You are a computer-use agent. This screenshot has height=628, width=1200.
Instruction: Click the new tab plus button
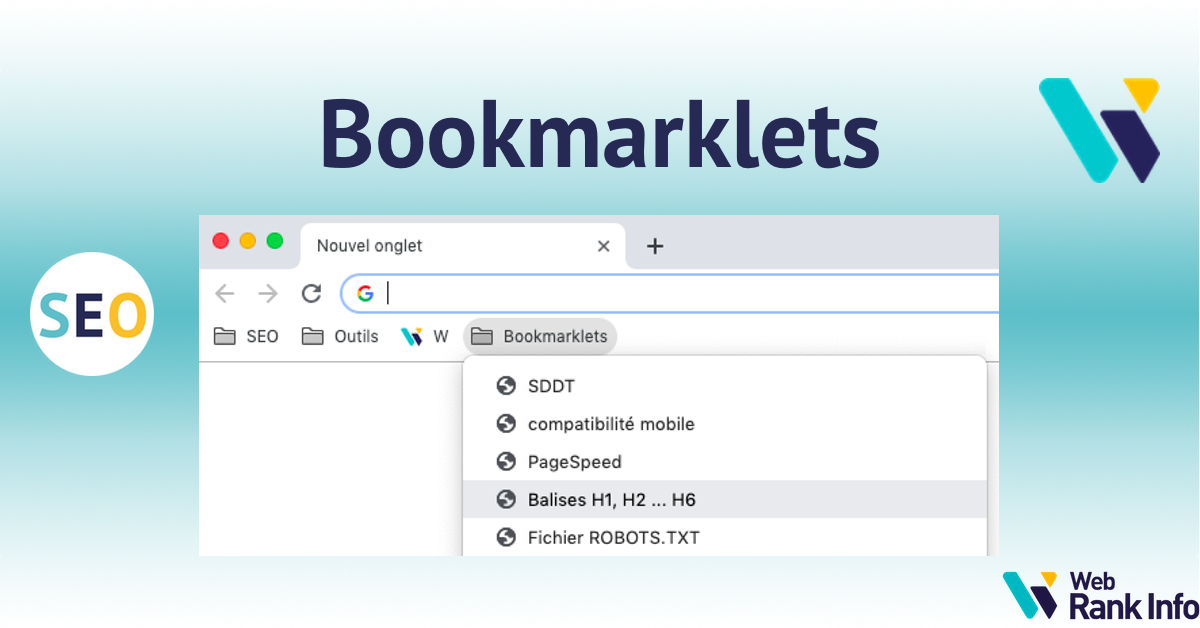click(655, 245)
